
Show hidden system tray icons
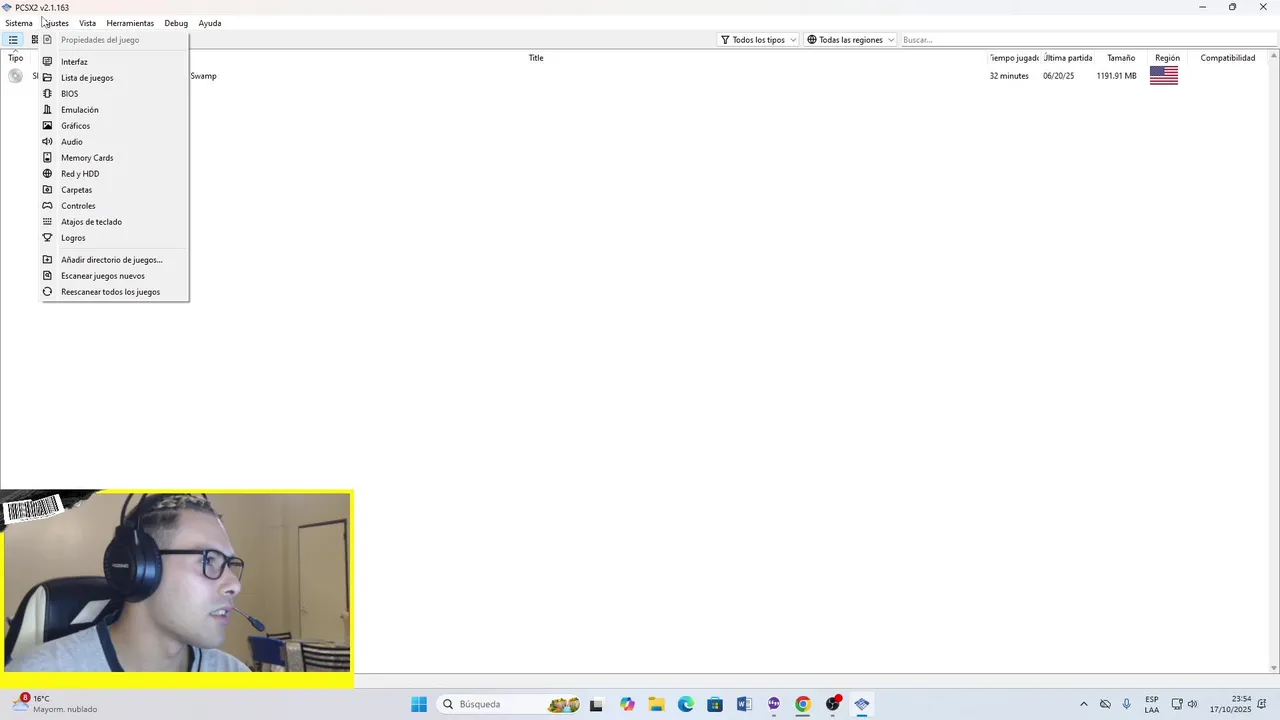(1083, 704)
